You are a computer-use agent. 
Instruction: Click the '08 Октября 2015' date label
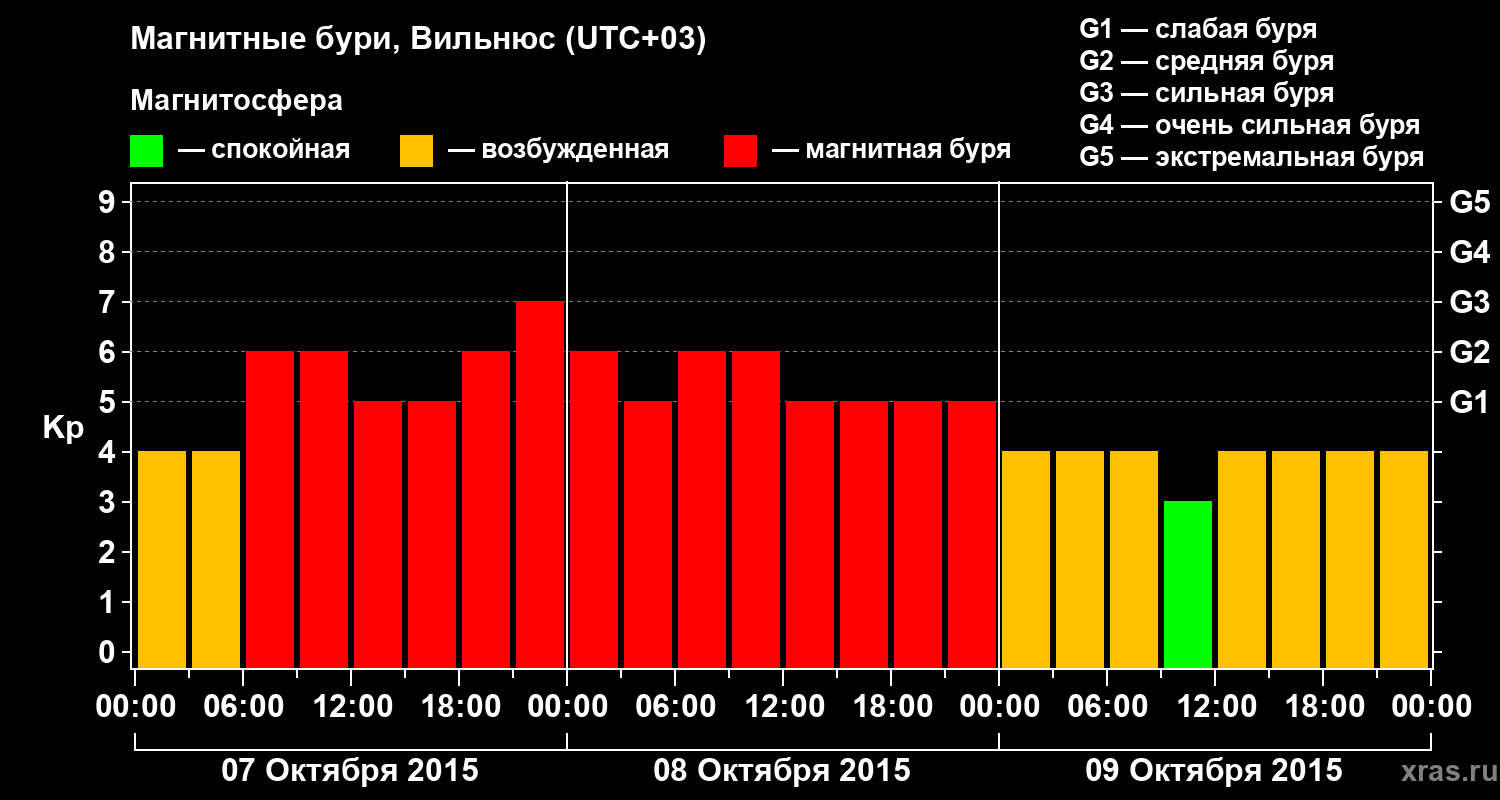pyautogui.click(x=782, y=770)
